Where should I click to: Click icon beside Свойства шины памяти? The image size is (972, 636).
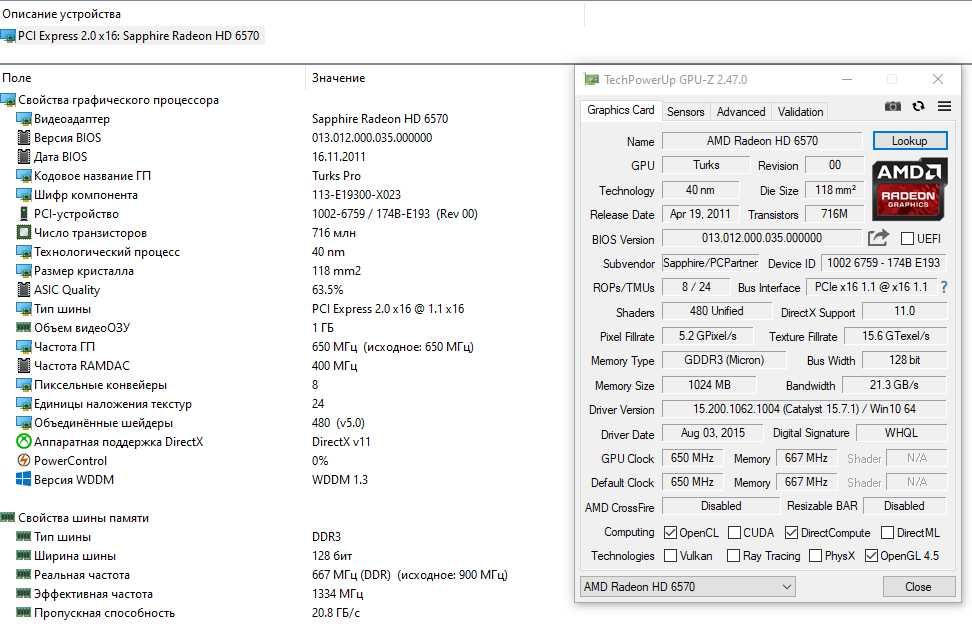tap(7, 518)
